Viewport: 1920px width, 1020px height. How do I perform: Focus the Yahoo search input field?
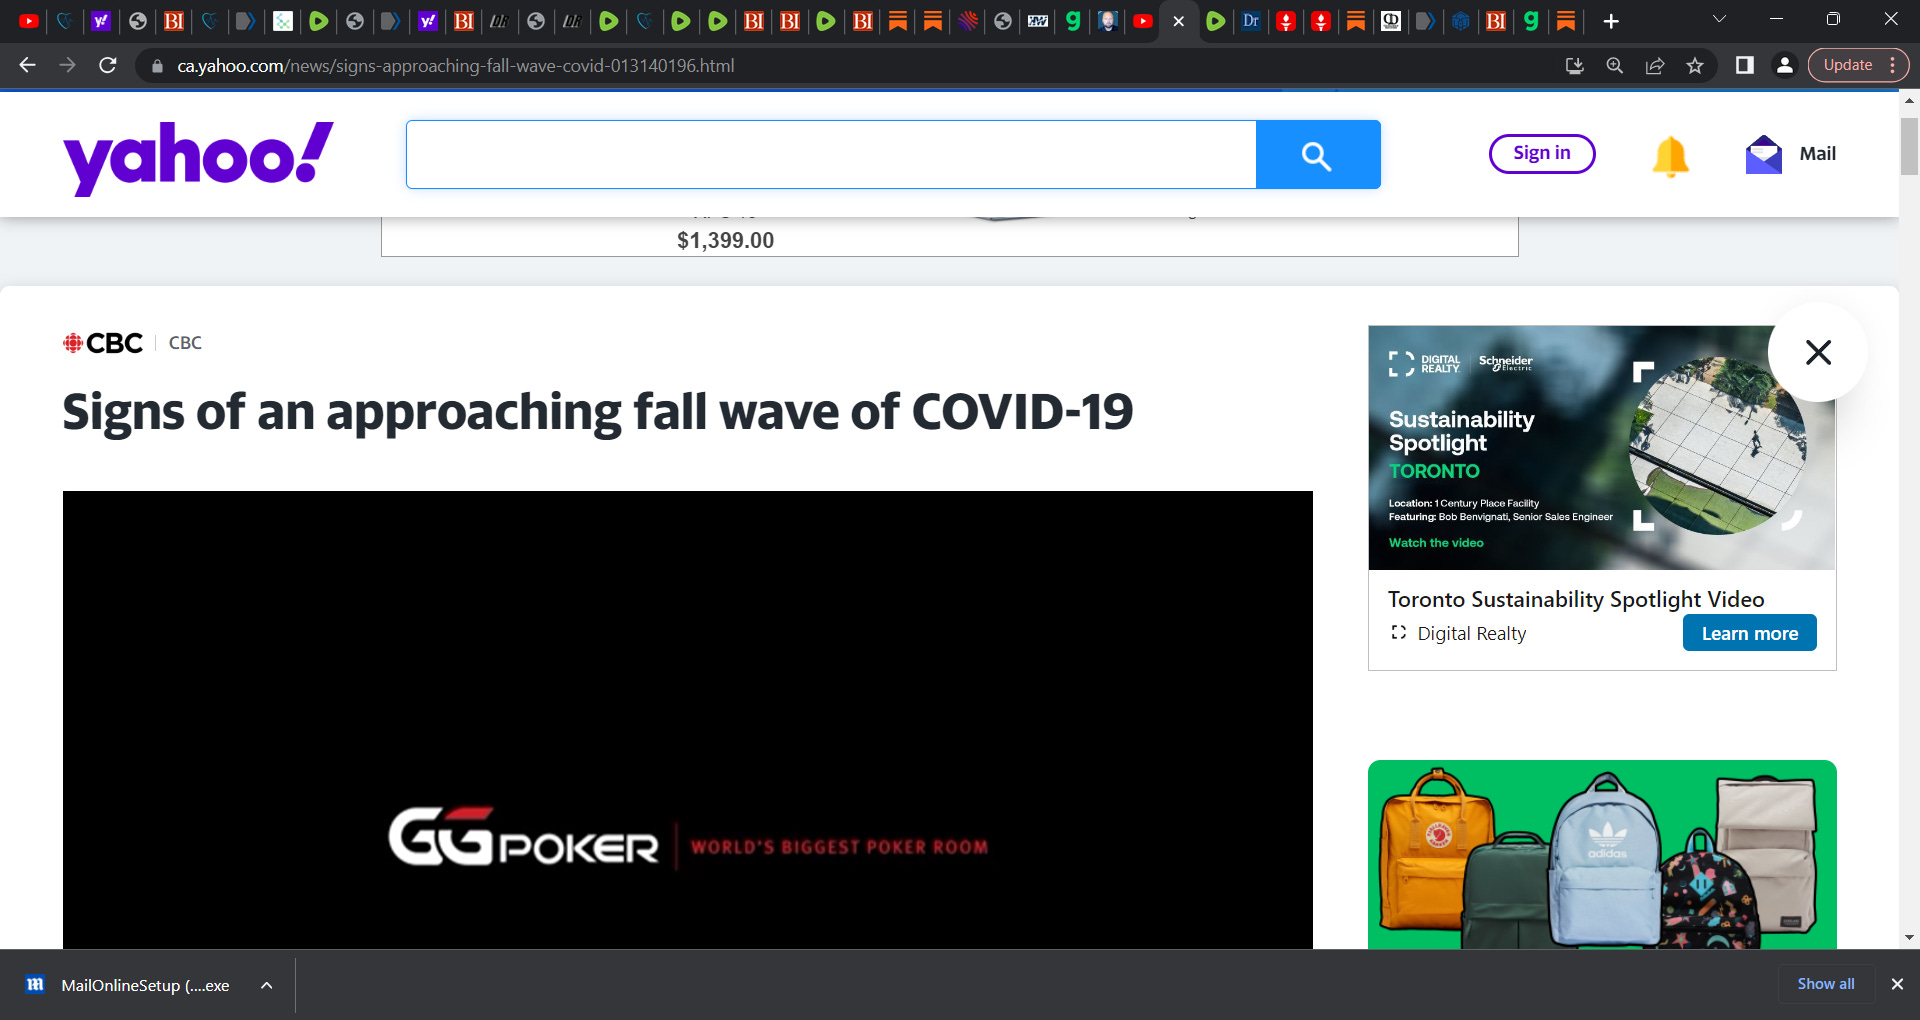(831, 155)
